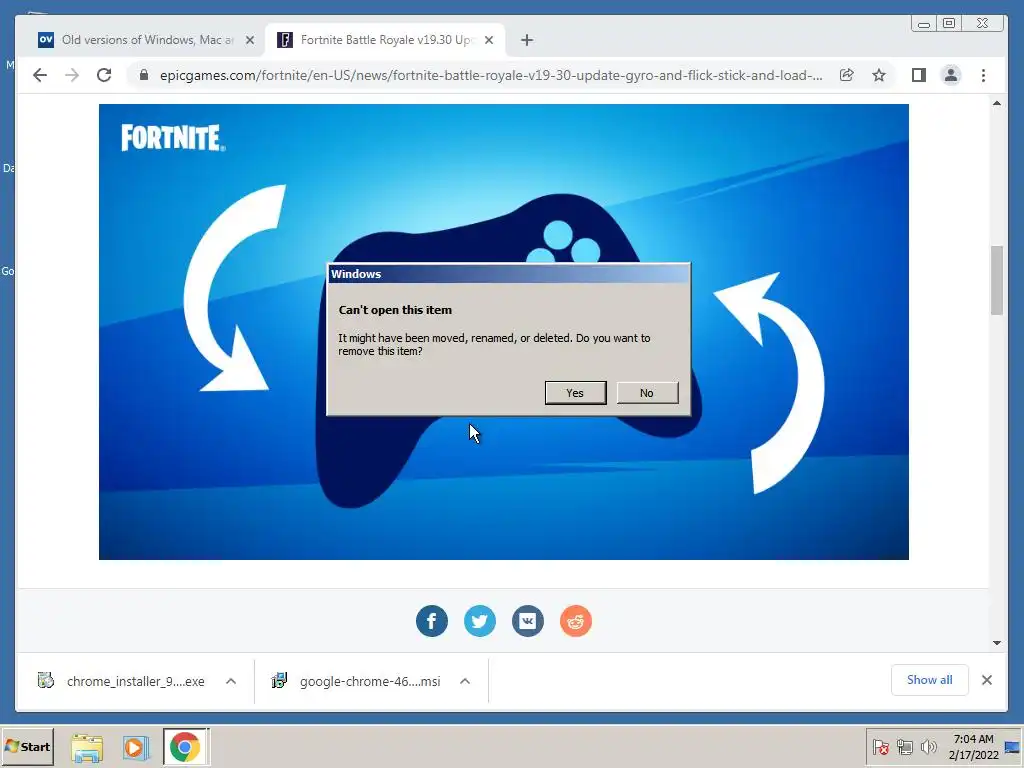
Task: Close the downloads bar
Action: (987, 680)
